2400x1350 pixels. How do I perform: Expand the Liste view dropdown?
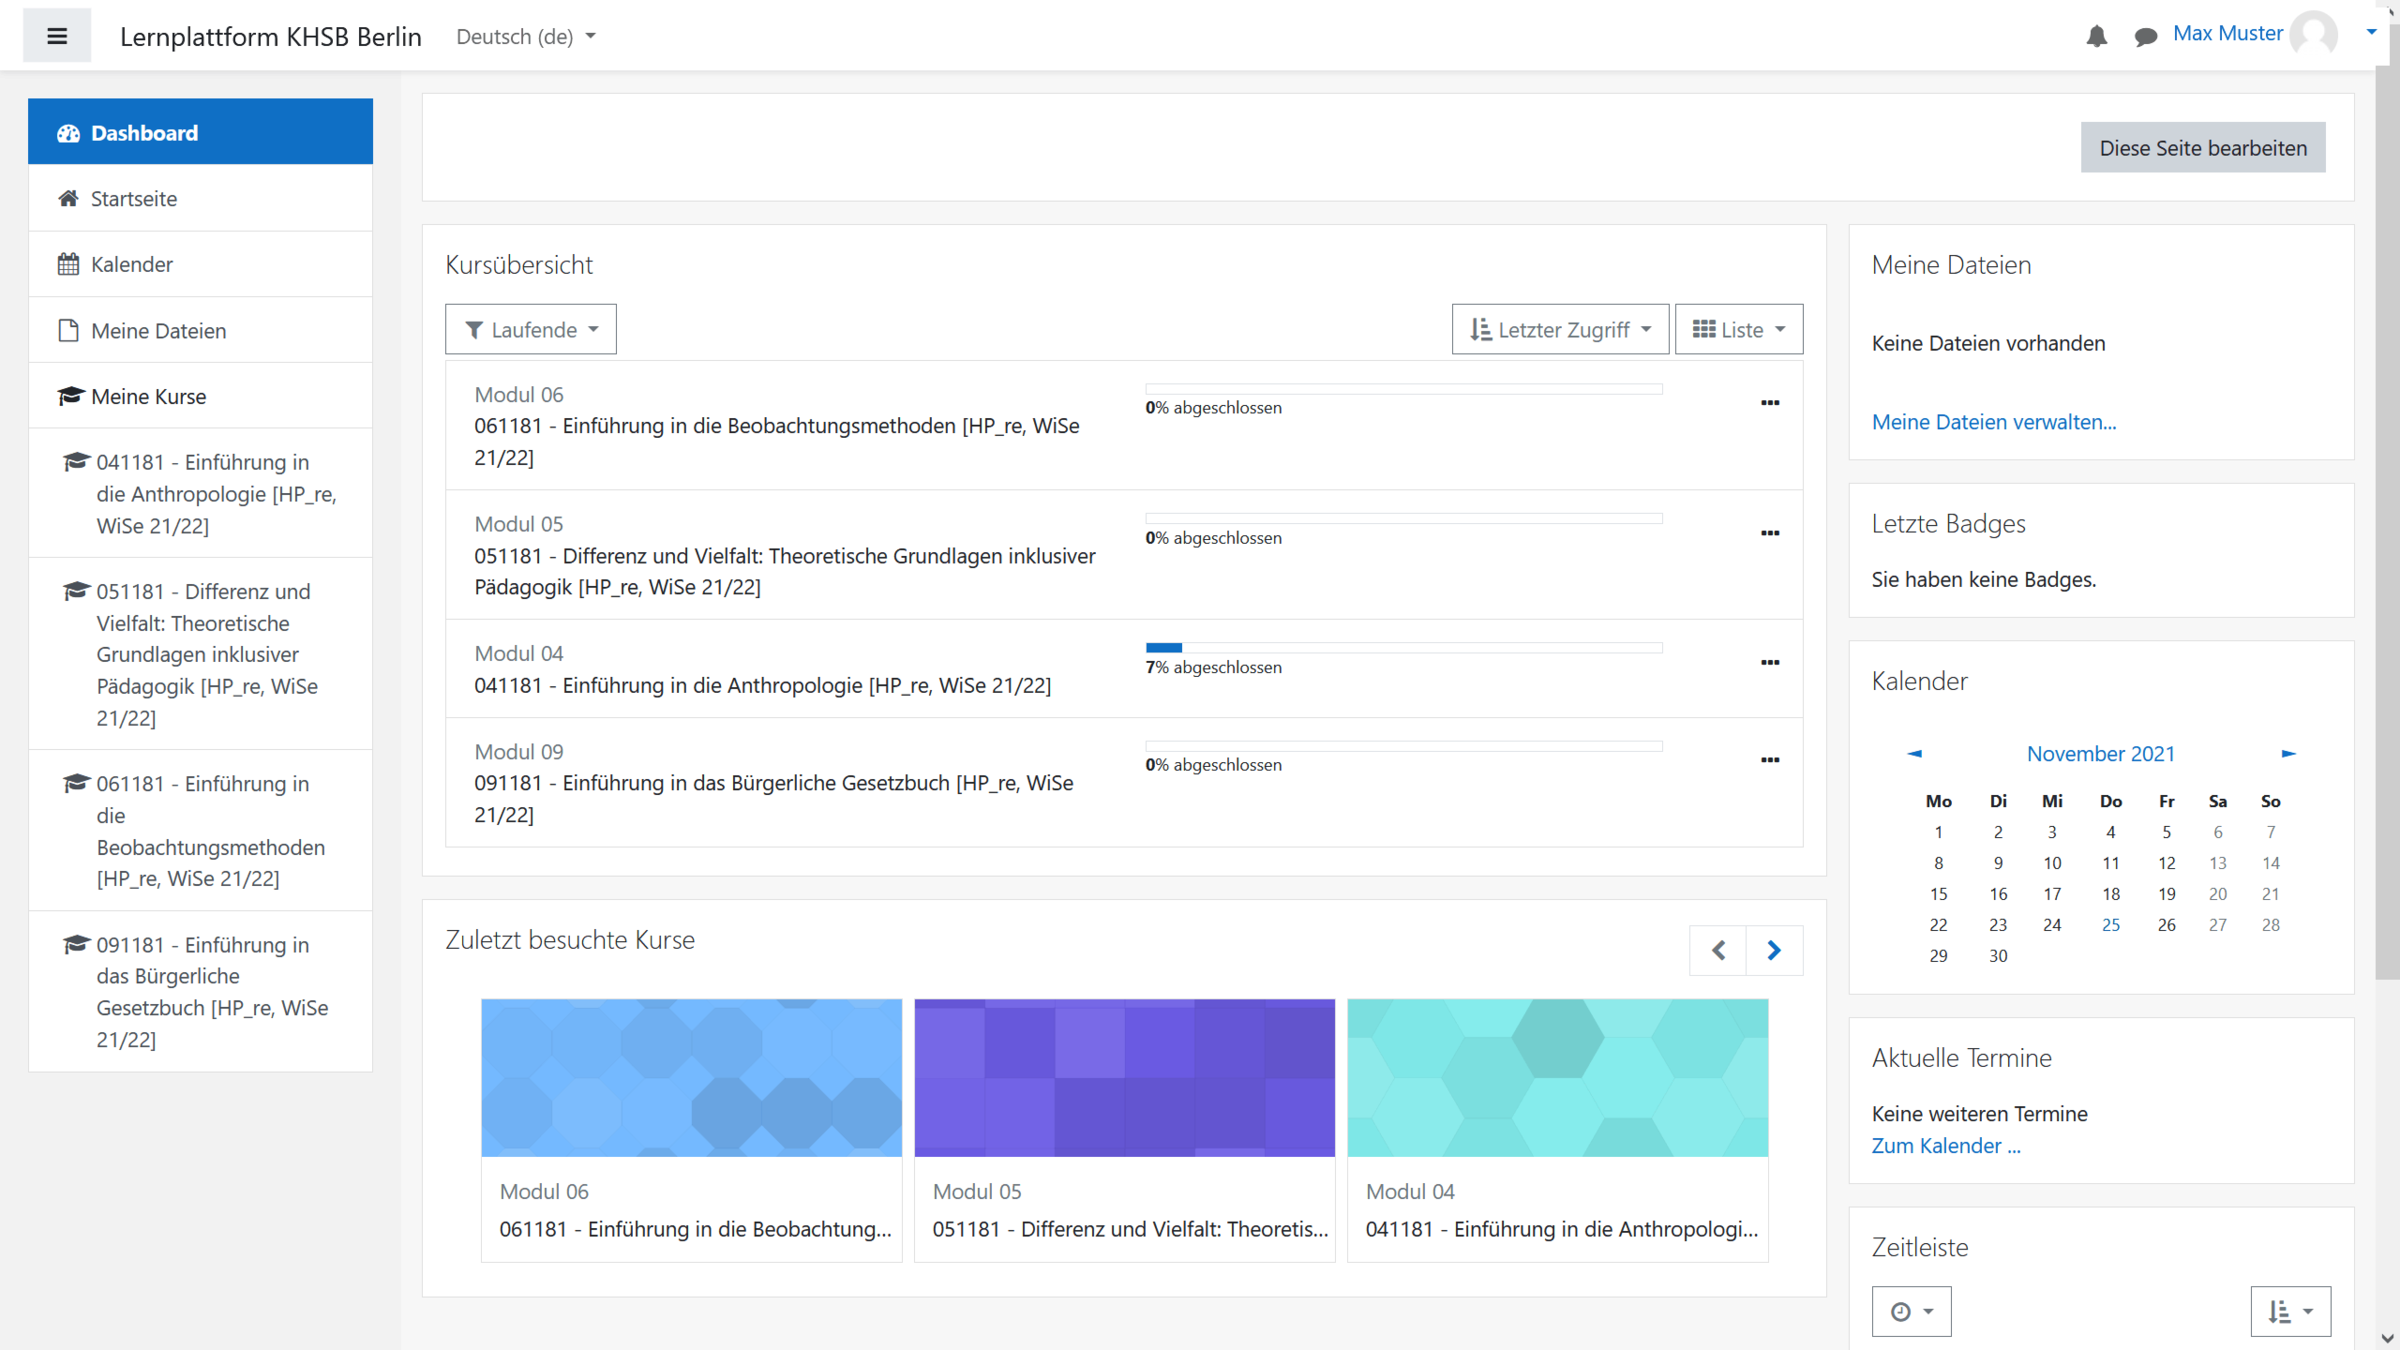tap(1739, 329)
